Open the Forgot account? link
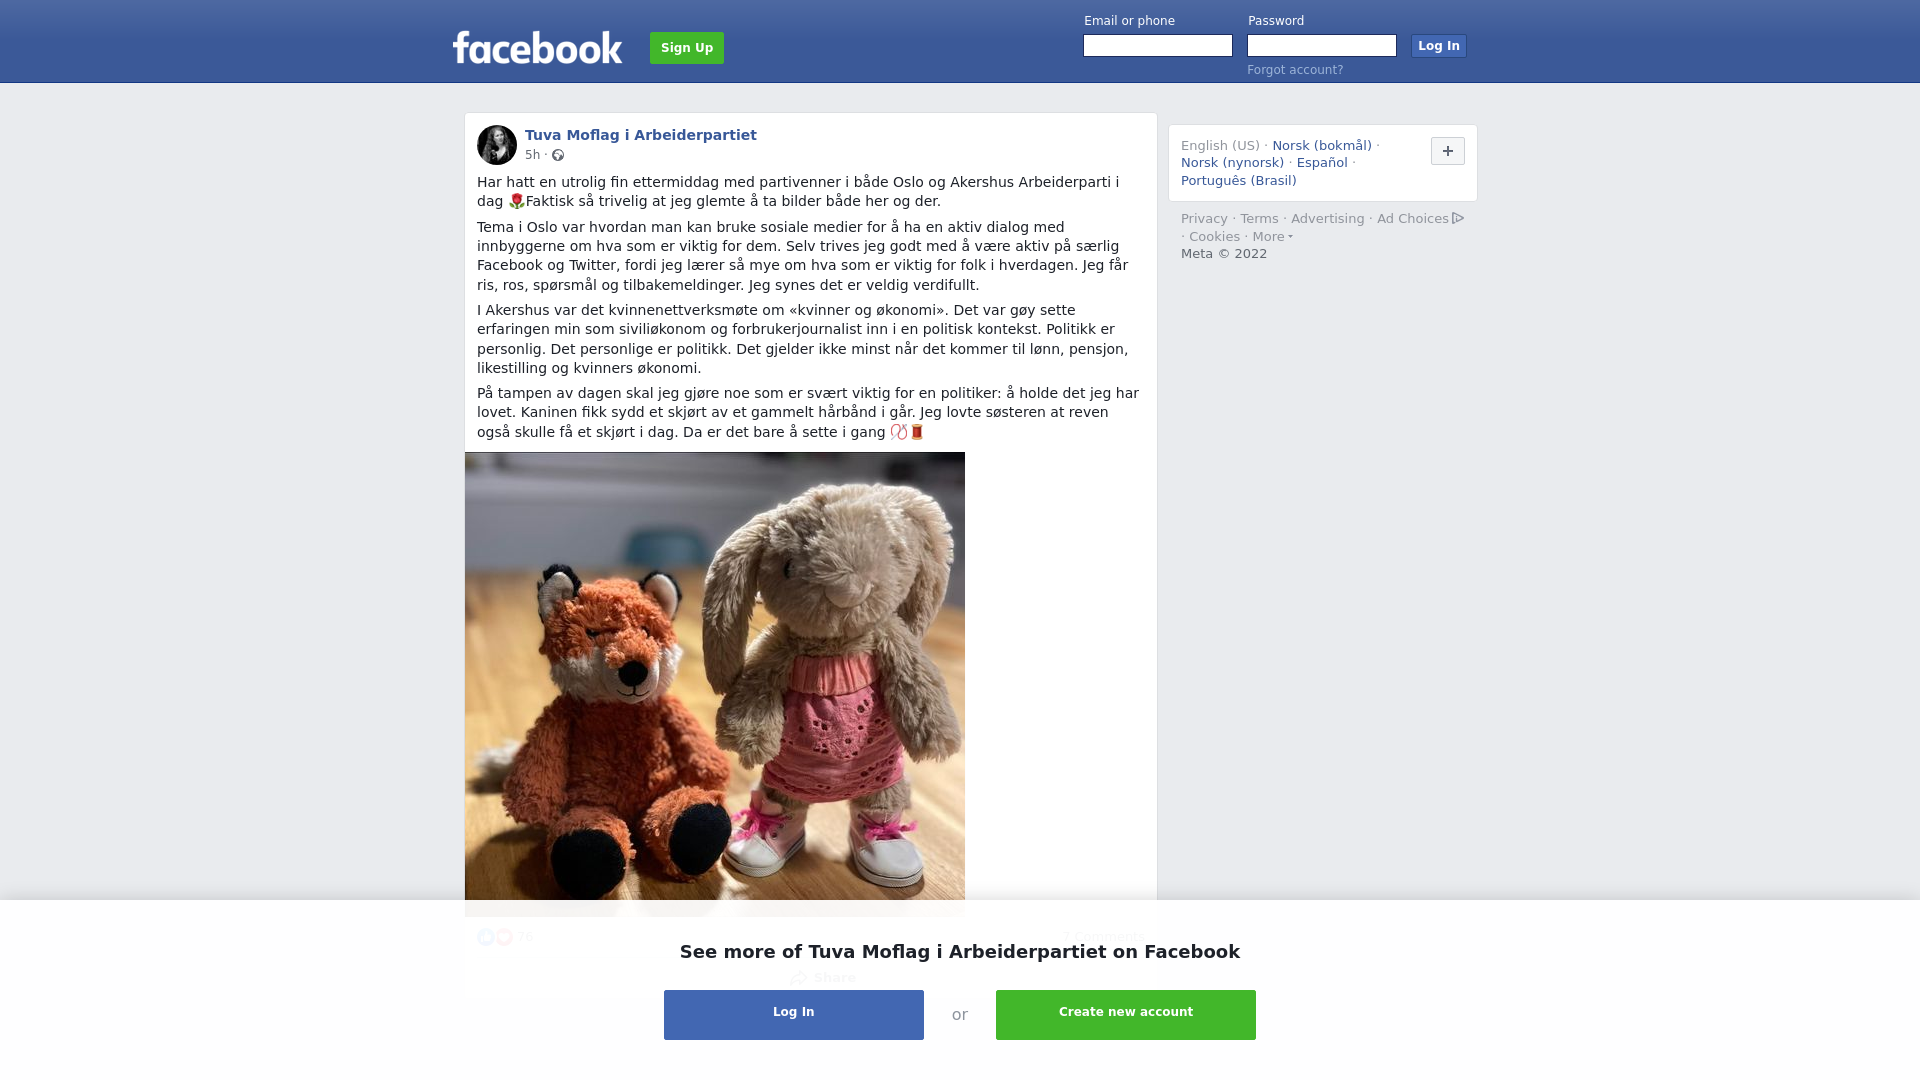Image resolution: width=1920 pixels, height=1080 pixels. click(1295, 70)
